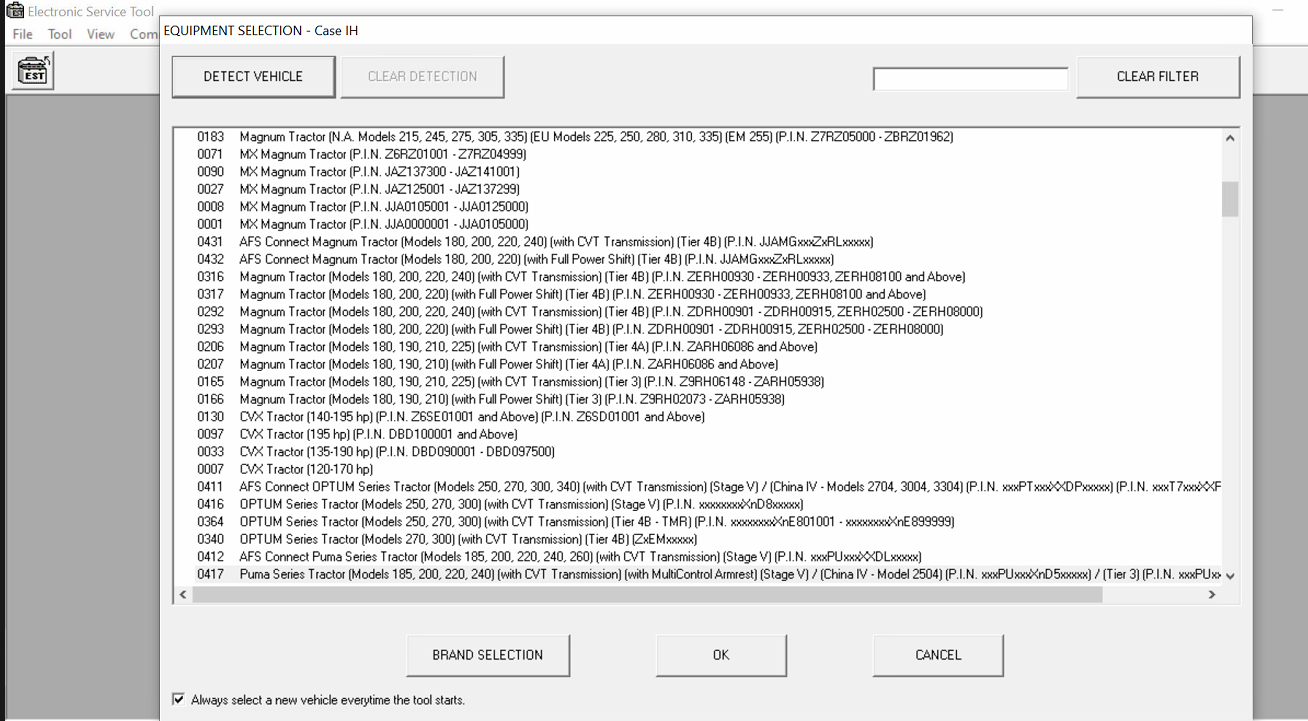Toggle Always select a new vehicle checkbox
The image size is (1308, 721).
pos(179,699)
